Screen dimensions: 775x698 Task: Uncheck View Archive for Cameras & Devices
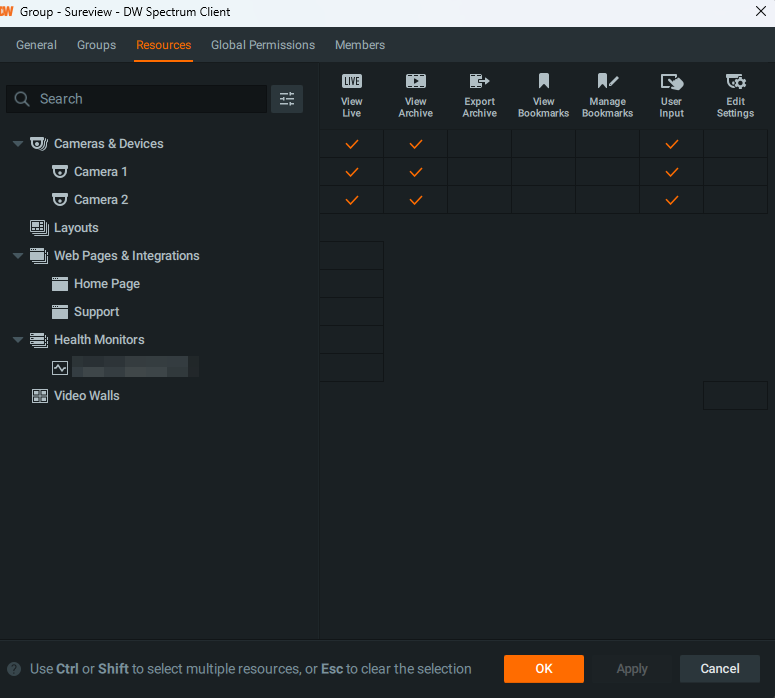tap(416, 144)
